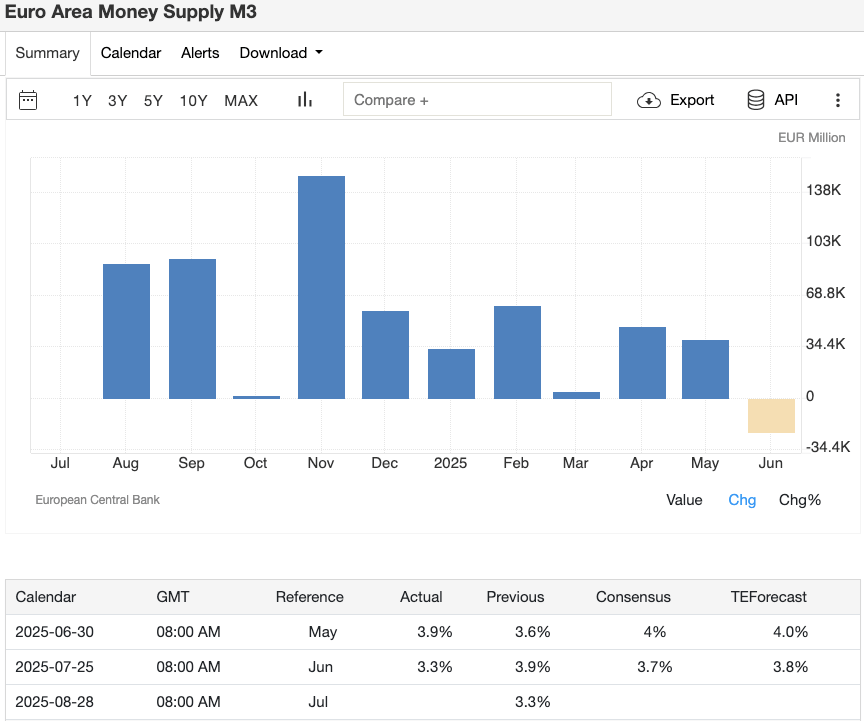Switch chart to Chg% view
This screenshot has height=721, width=864.
pos(800,500)
